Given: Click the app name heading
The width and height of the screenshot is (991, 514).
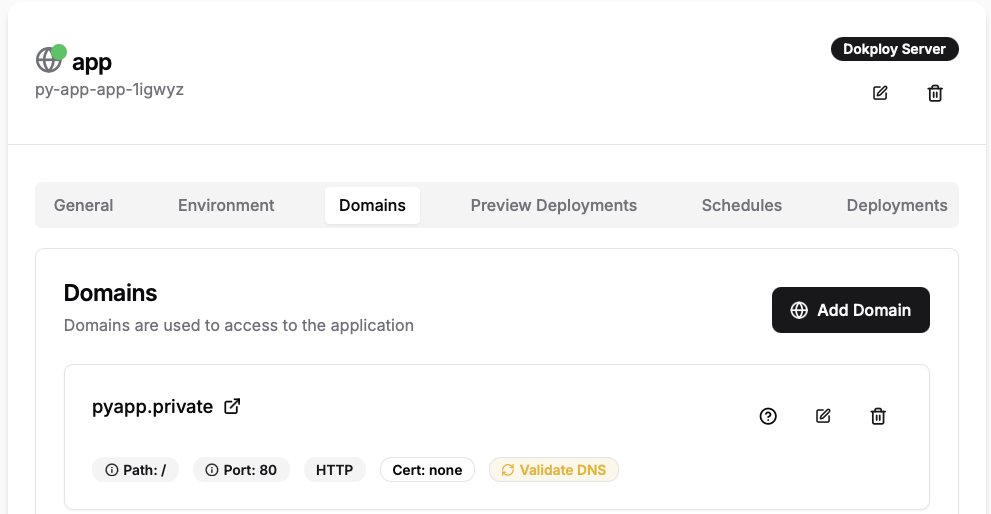Looking at the screenshot, I should coord(92,63).
